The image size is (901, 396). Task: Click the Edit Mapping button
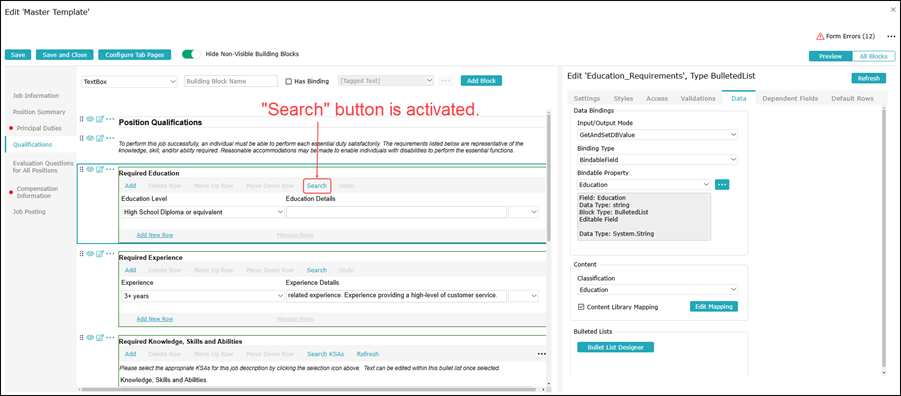(x=714, y=306)
